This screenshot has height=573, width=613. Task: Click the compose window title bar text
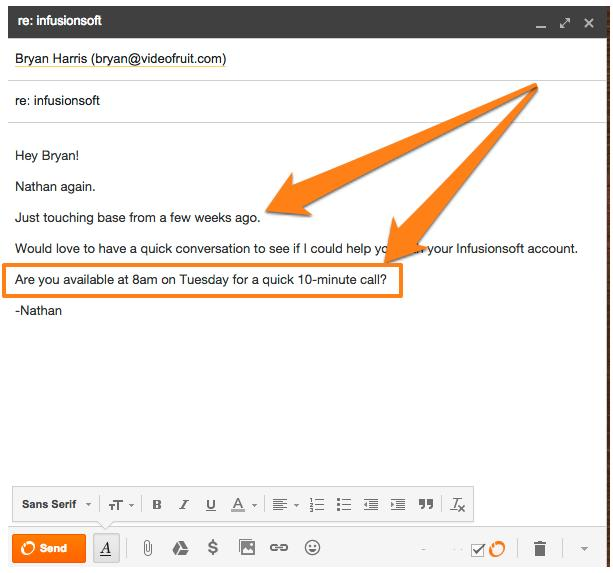59,20
